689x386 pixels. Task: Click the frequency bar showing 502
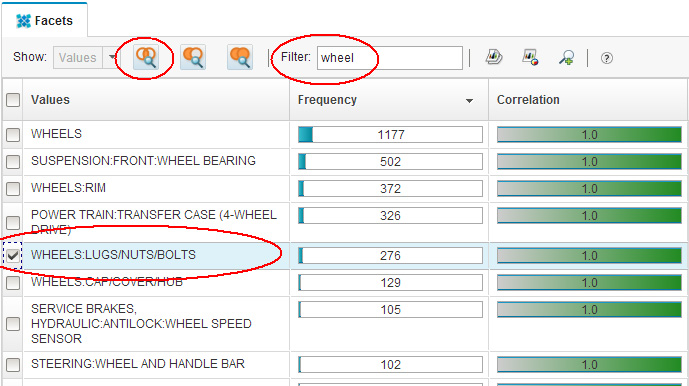click(x=390, y=161)
